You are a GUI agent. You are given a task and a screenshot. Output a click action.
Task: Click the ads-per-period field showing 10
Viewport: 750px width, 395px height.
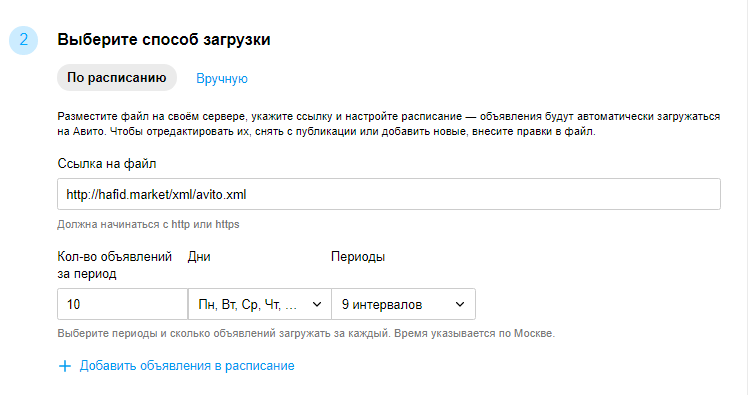click(x=122, y=304)
